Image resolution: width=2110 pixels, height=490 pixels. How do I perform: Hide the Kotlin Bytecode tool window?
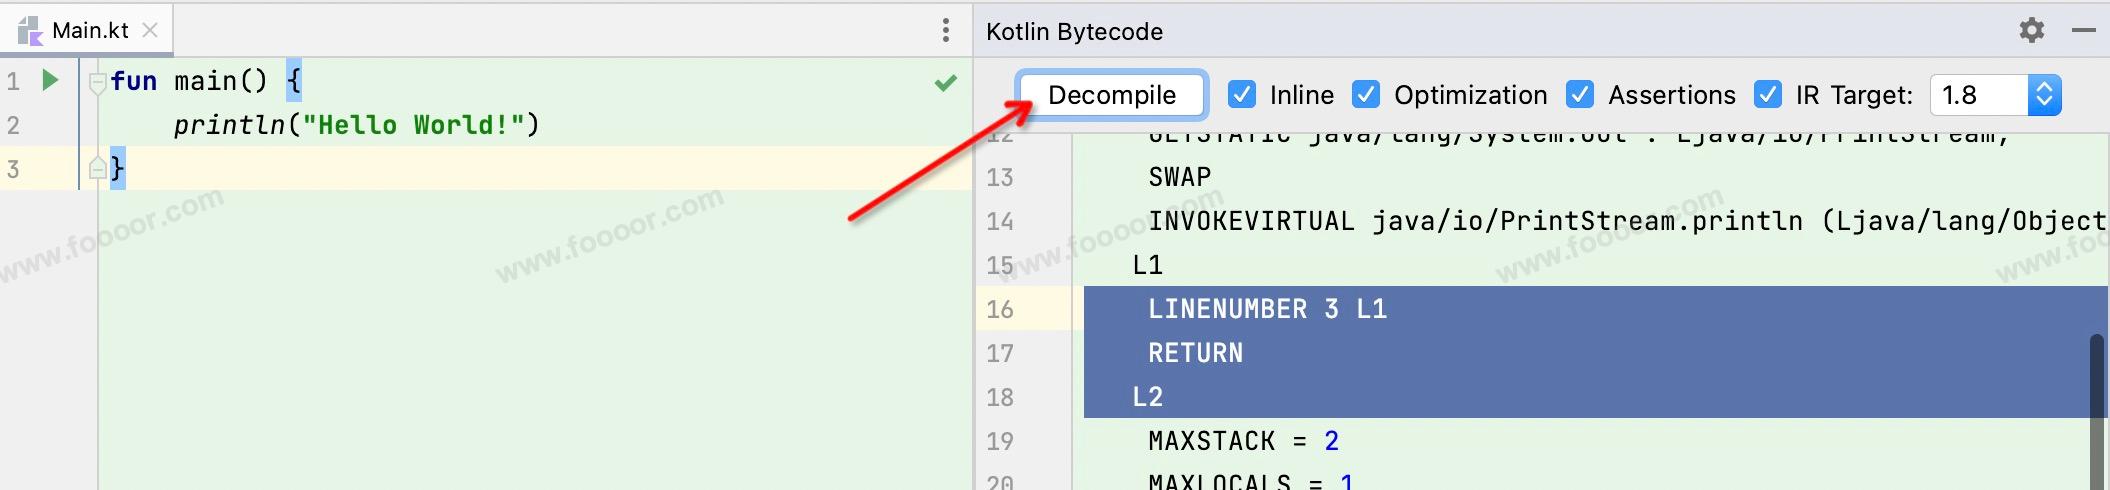click(x=2083, y=30)
